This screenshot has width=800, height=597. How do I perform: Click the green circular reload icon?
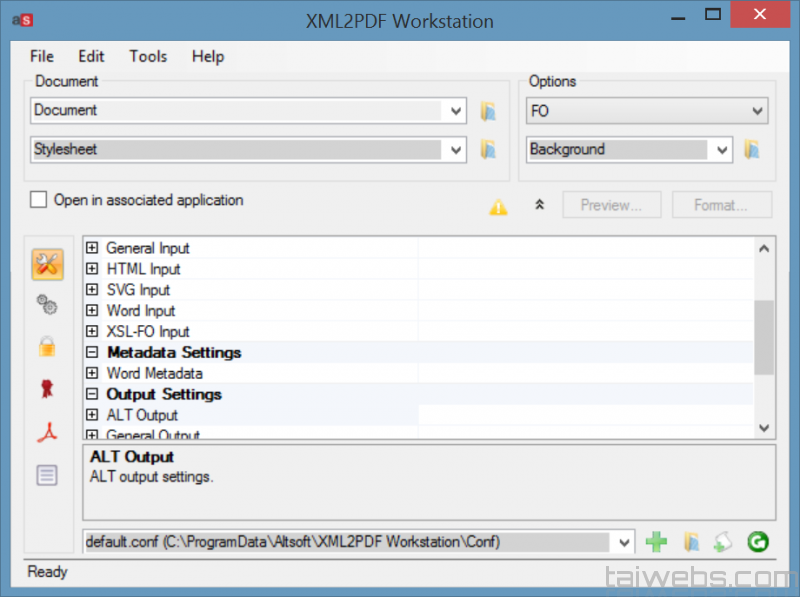click(x=757, y=542)
